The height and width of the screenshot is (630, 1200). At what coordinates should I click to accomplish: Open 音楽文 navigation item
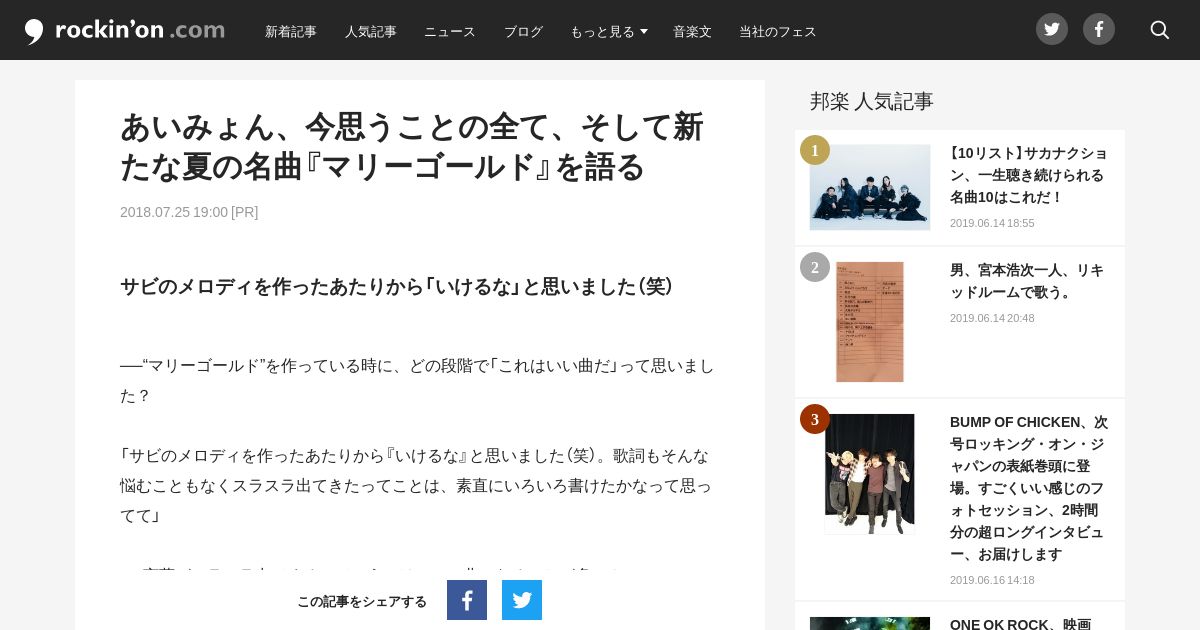tap(692, 32)
